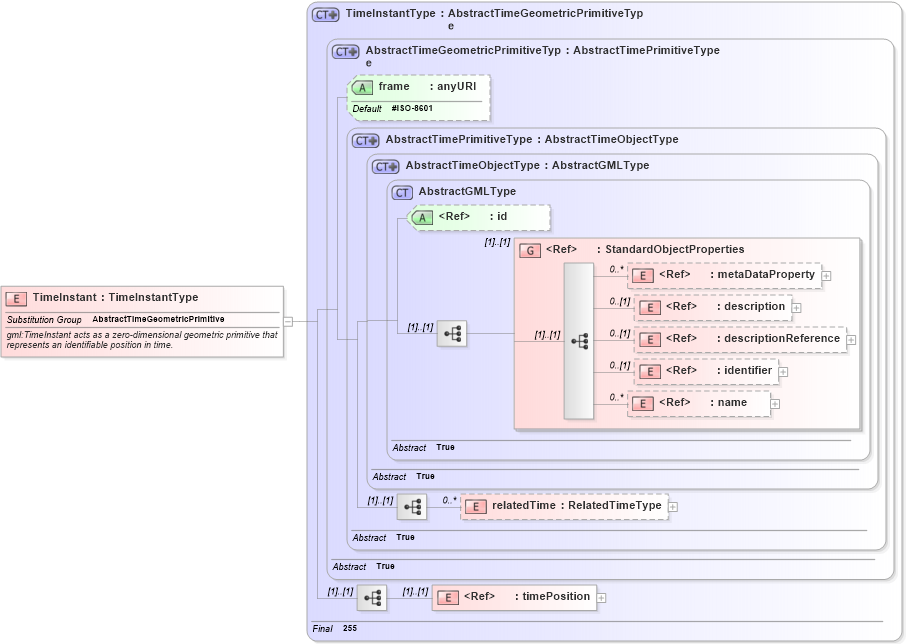The image size is (907, 644).
Task: Click the A icon of frame attribute
Action: pyautogui.click(x=362, y=87)
